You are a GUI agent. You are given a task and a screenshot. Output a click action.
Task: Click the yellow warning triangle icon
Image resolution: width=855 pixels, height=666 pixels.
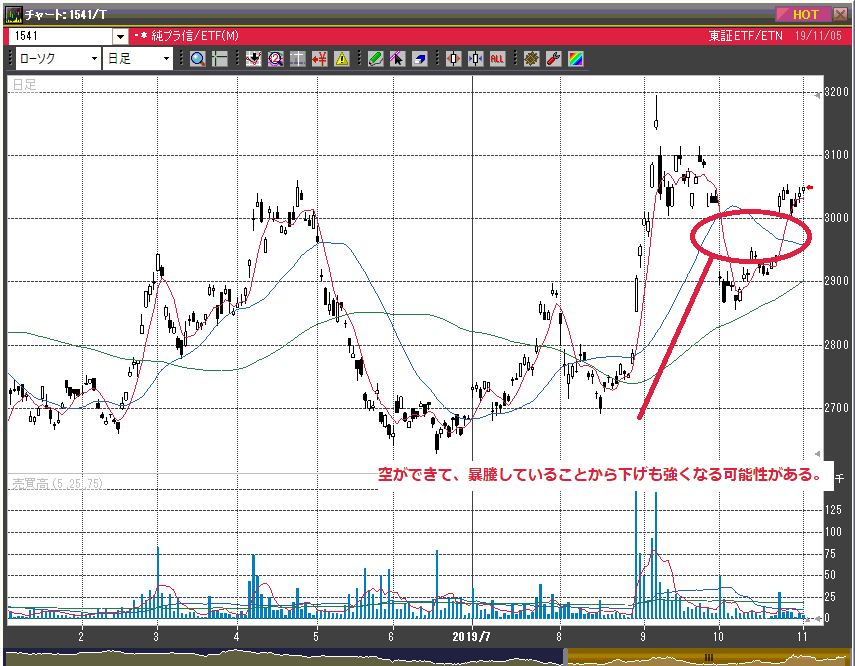[341, 58]
